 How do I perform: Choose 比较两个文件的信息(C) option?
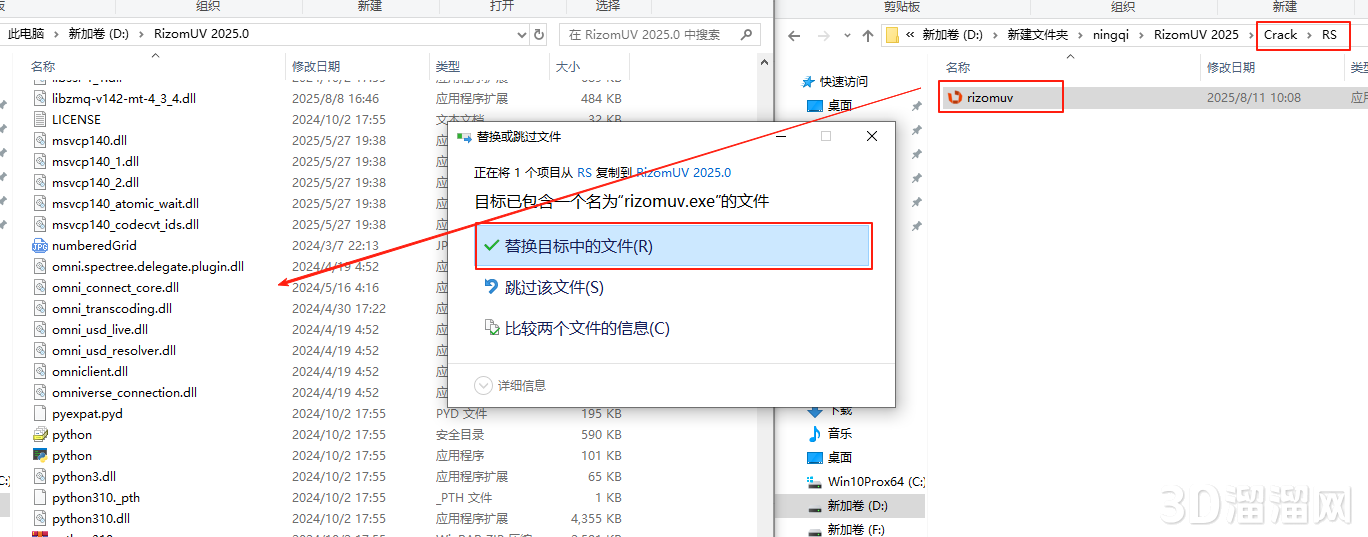click(586, 328)
